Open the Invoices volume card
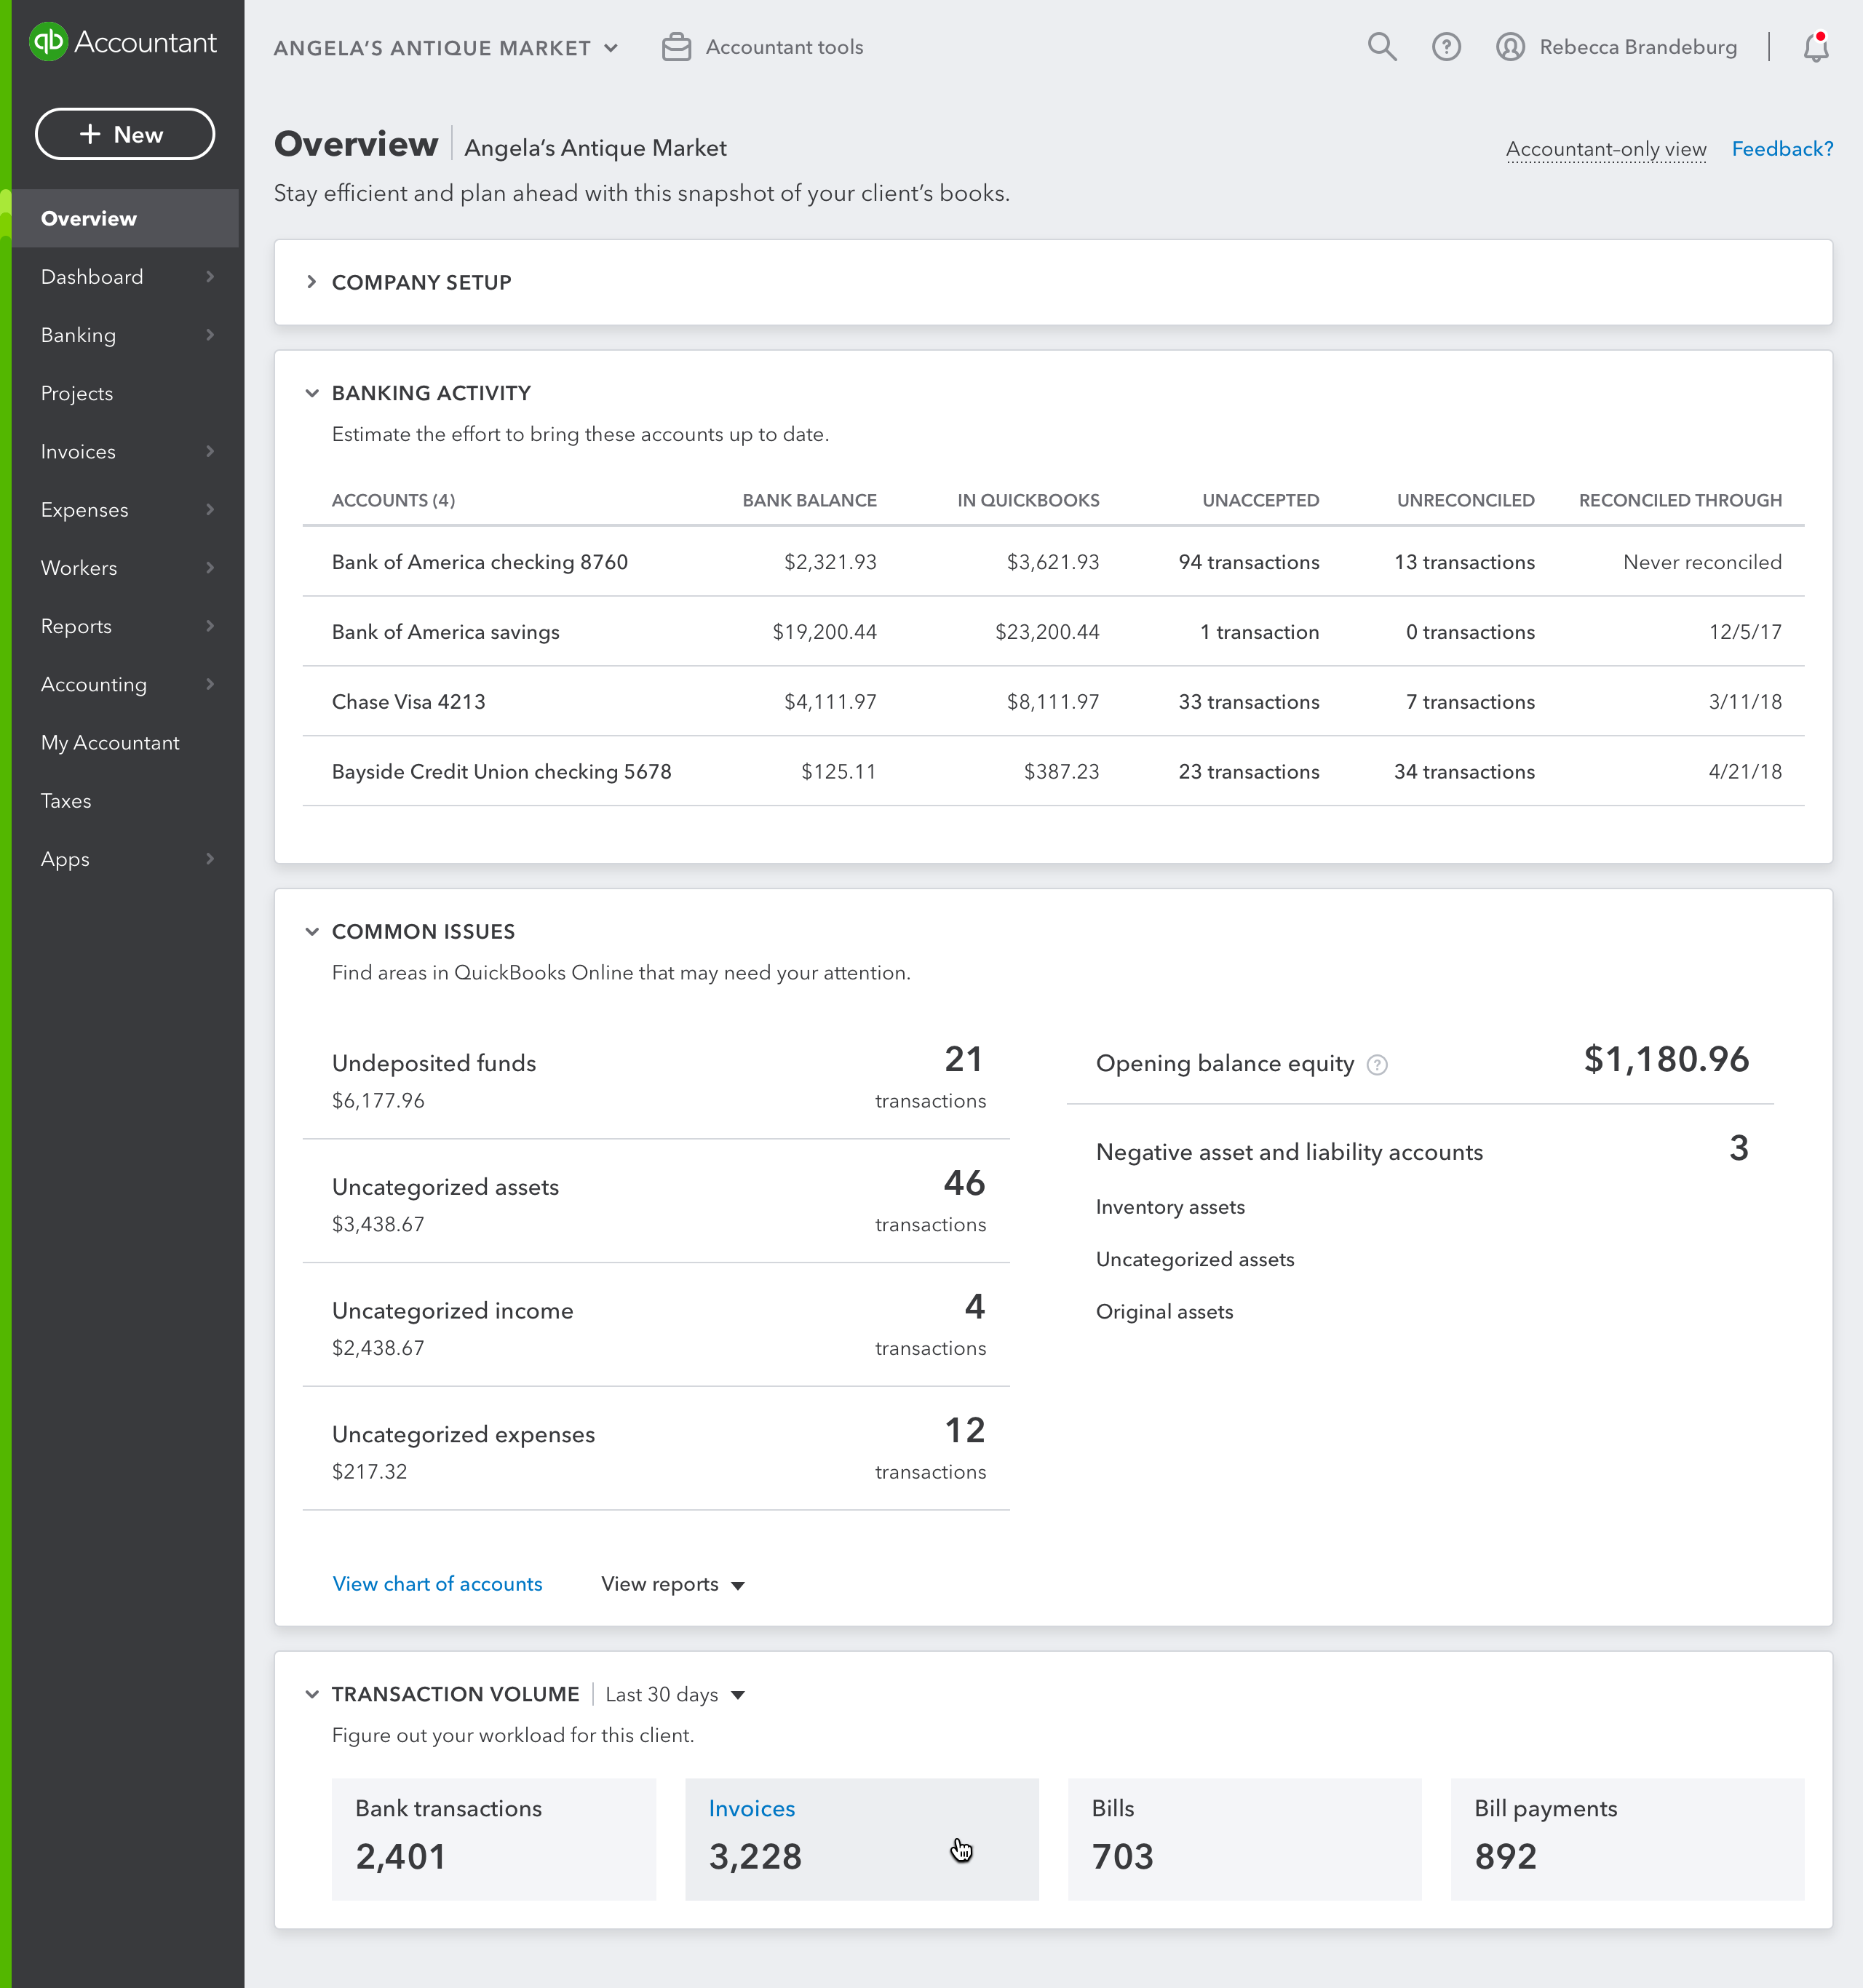 (861, 1838)
